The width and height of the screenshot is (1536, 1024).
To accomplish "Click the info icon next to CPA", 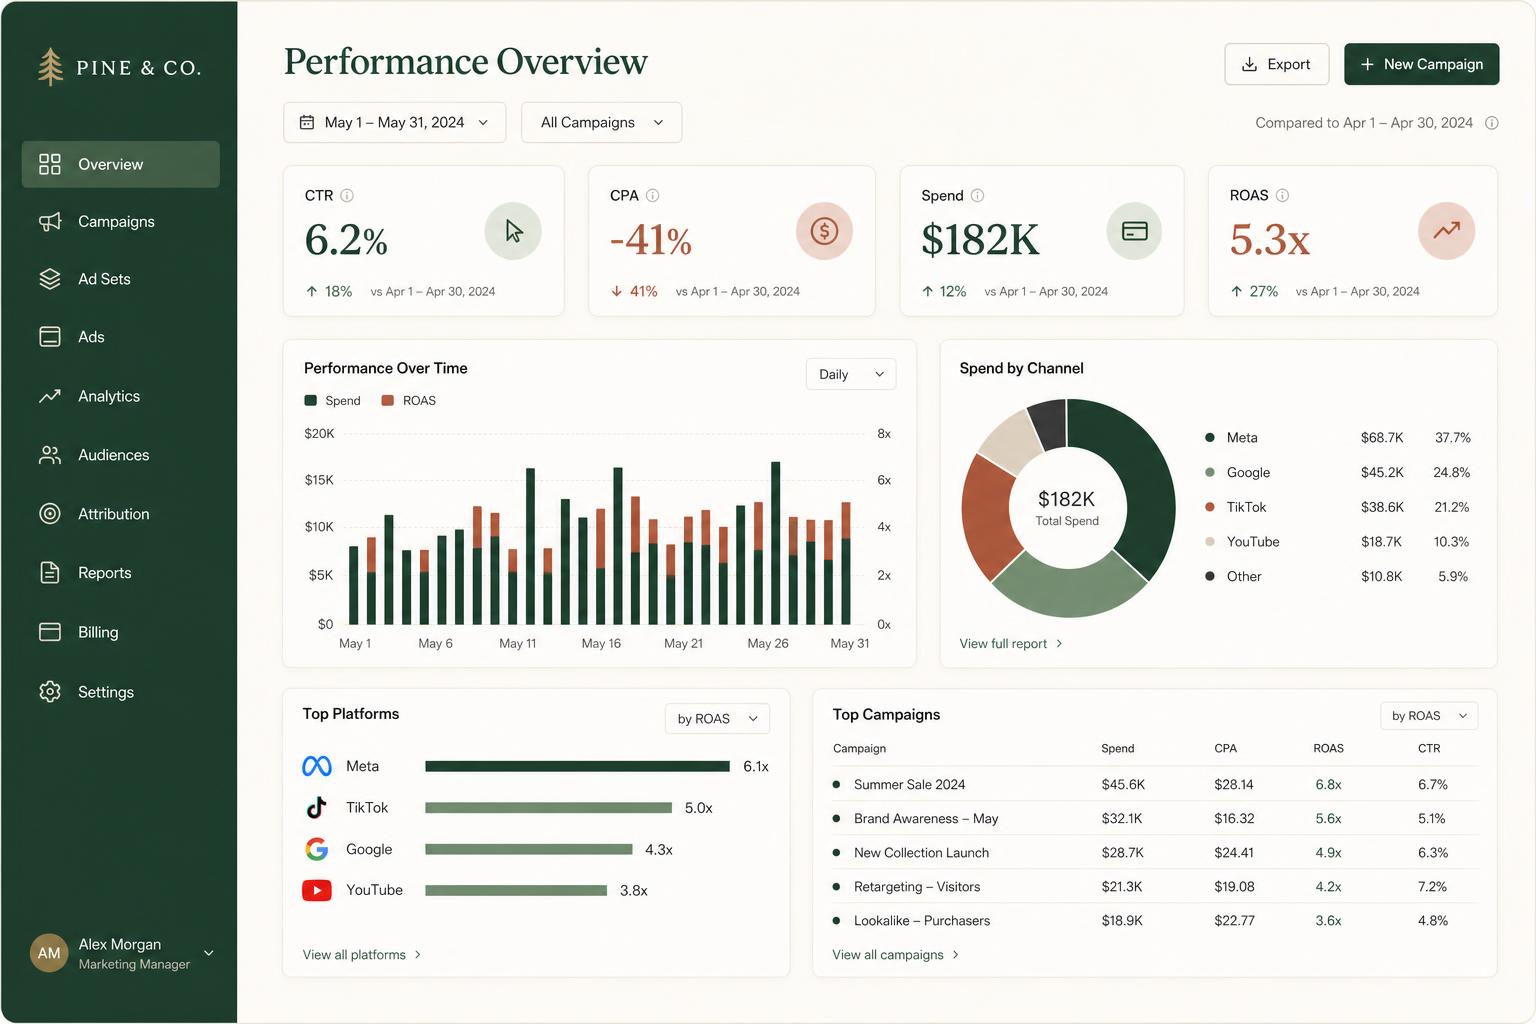I will click(x=652, y=196).
